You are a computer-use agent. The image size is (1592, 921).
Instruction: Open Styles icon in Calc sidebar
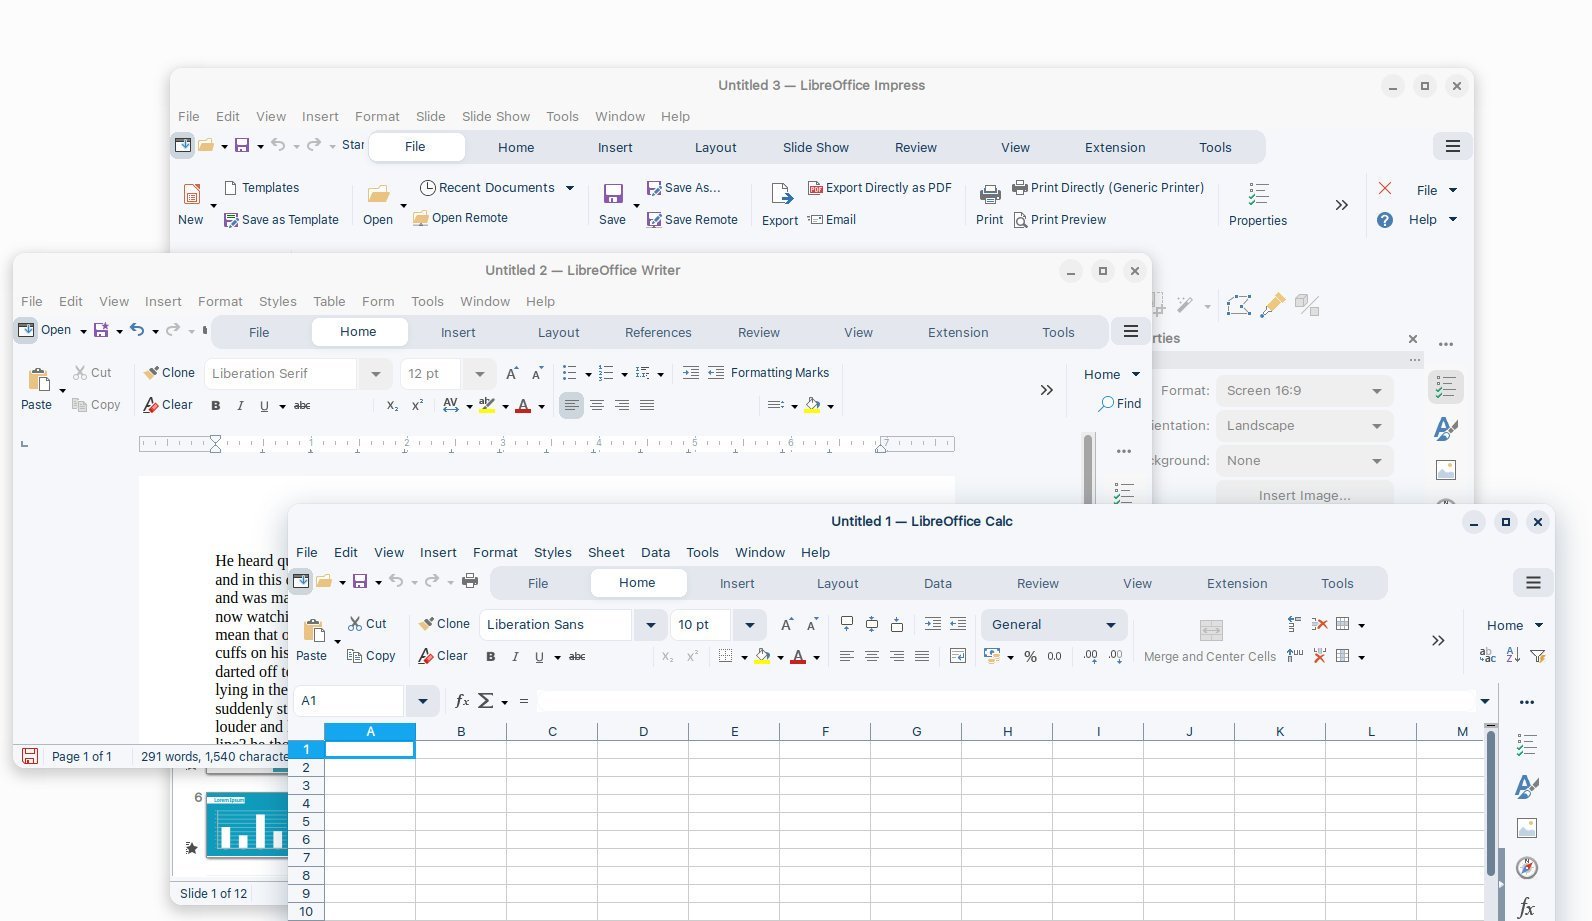[x=1526, y=786]
